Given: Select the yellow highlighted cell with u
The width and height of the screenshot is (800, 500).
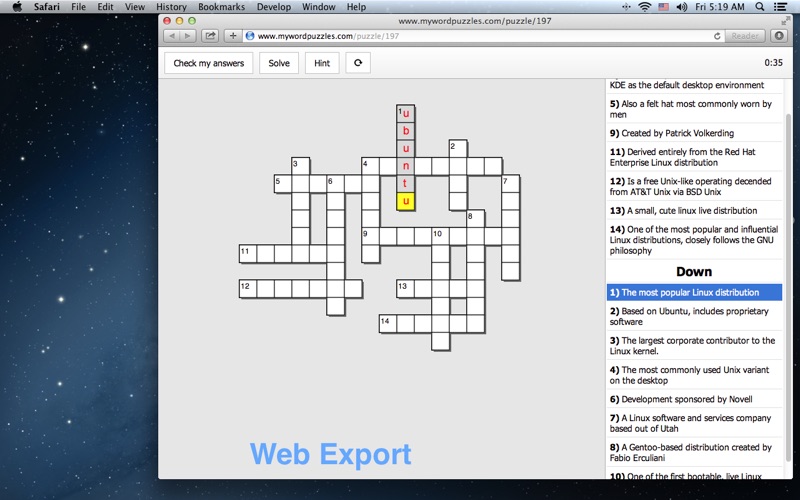Looking at the screenshot, I should tap(406, 201).
